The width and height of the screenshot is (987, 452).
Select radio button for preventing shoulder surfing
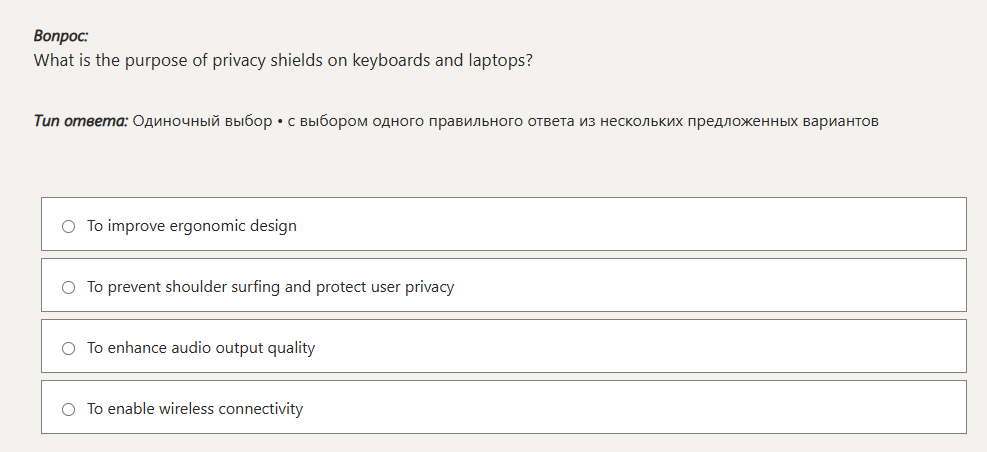68,287
